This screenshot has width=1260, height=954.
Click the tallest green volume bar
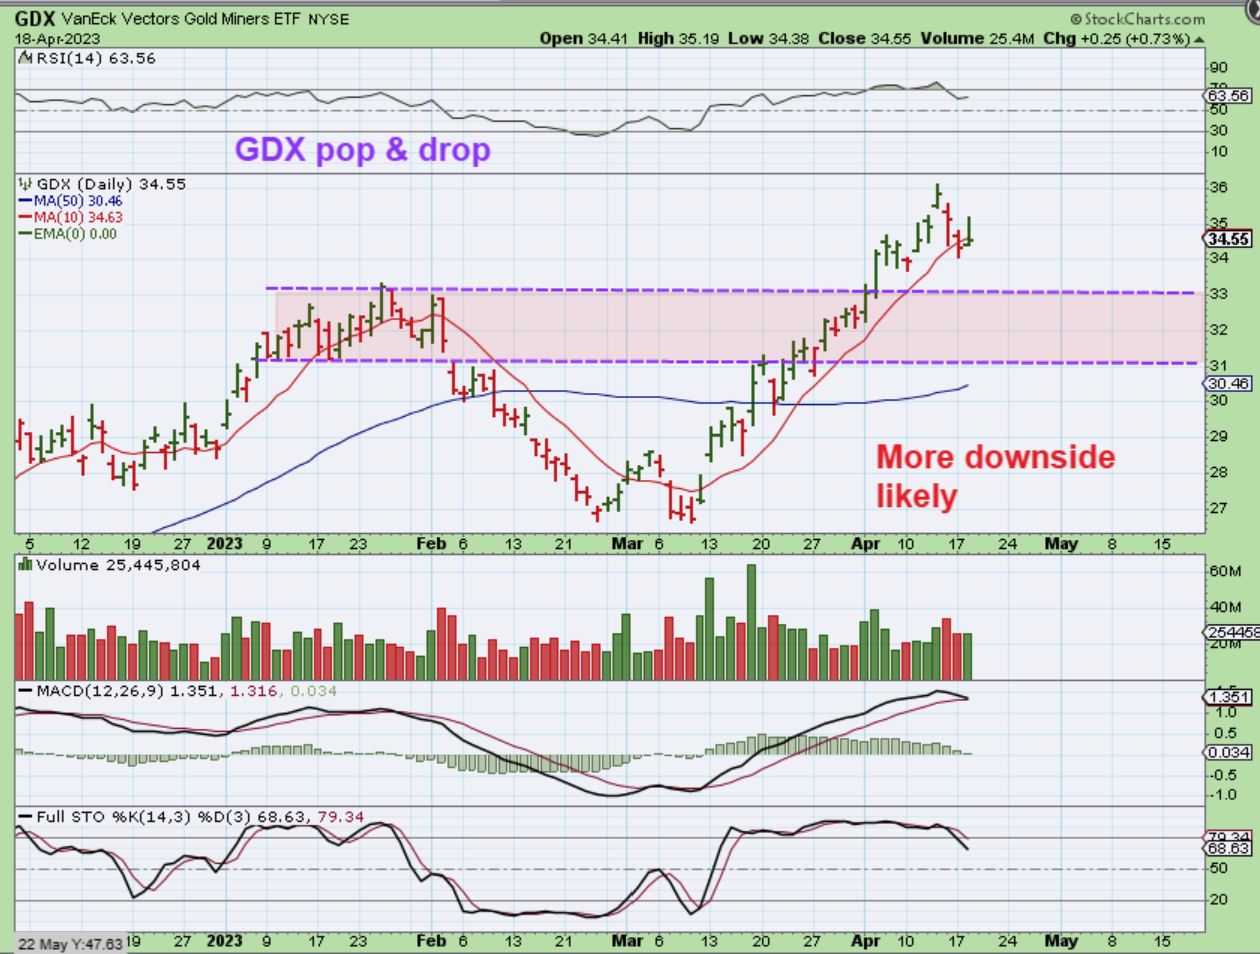[x=751, y=622]
